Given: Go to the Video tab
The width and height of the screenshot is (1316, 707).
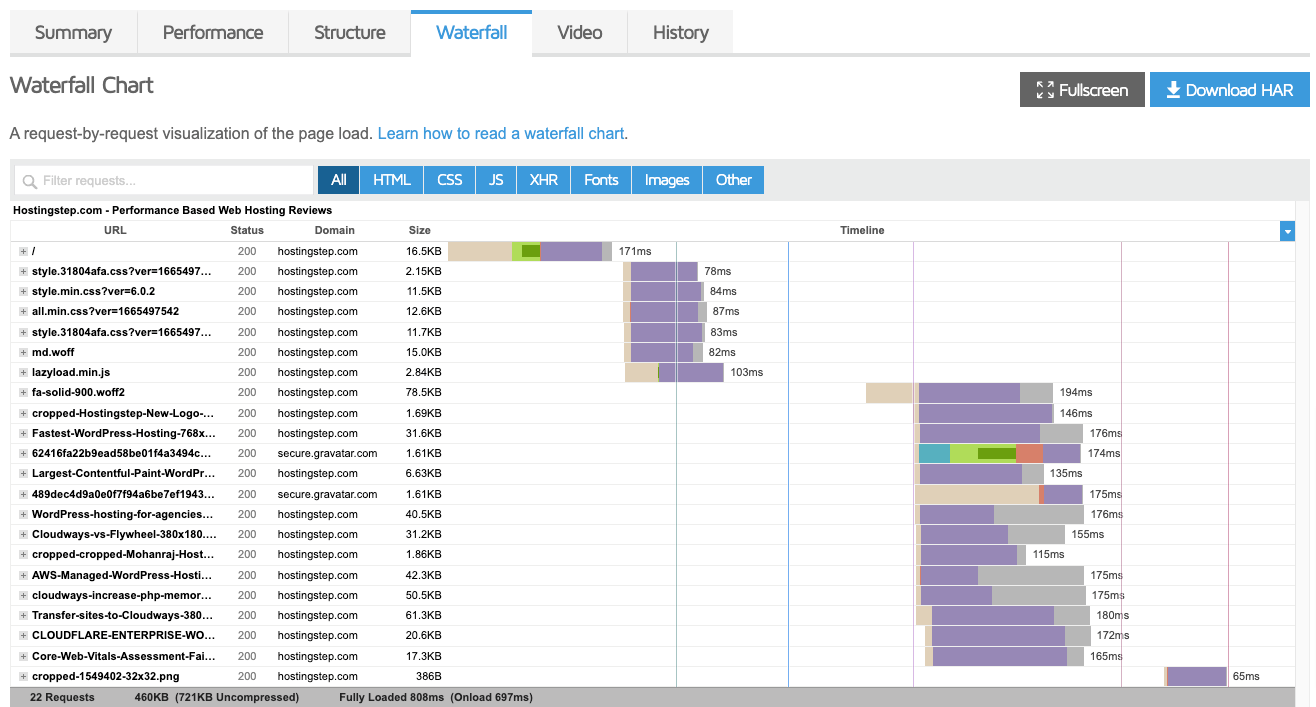Looking at the screenshot, I should (580, 32).
